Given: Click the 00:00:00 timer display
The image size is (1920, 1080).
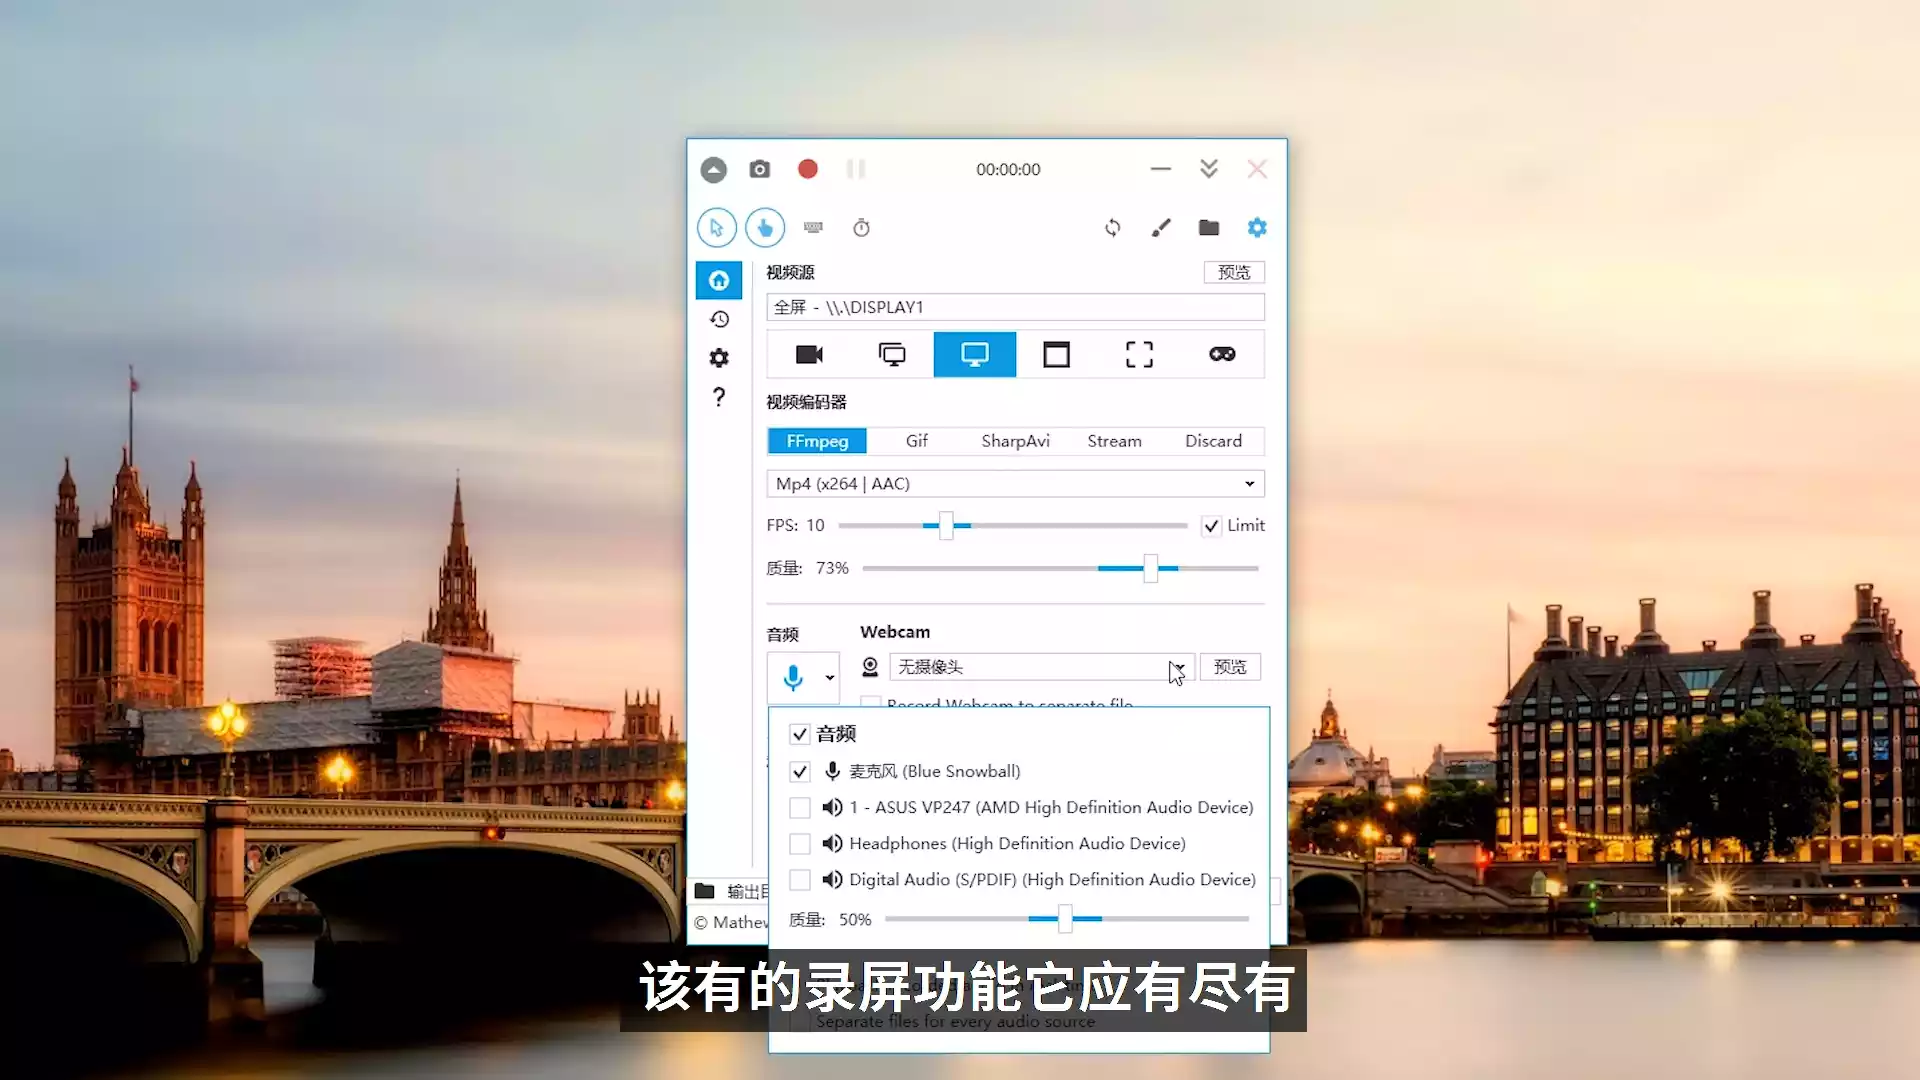Looking at the screenshot, I should (x=1008, y=170).
